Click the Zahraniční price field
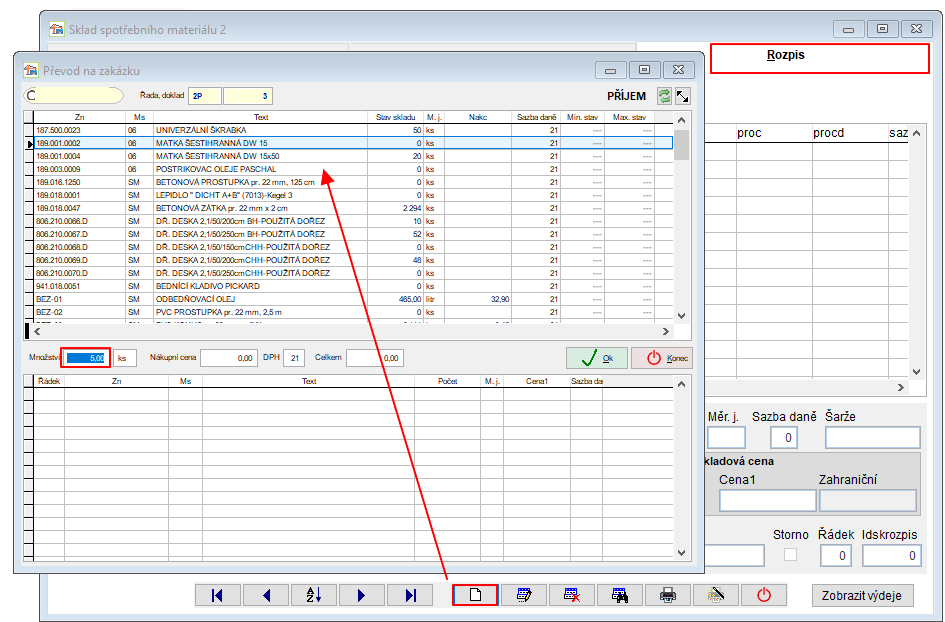 868,501
